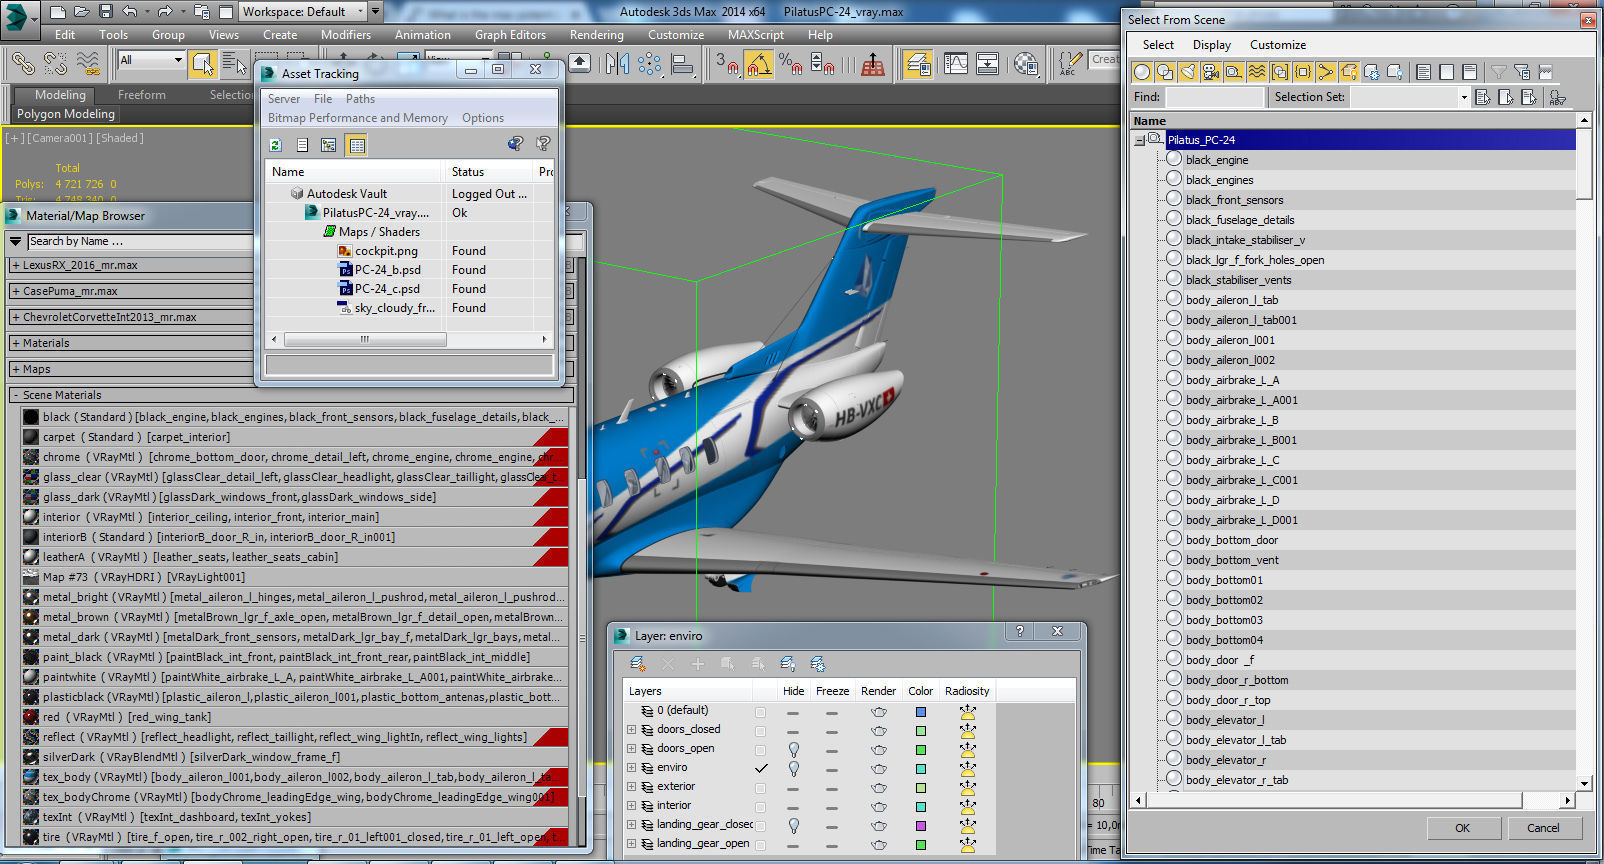Expand the Materials group in Material/Map Browser
This screenshot has height=864, width=1604.
pos(16,343)
